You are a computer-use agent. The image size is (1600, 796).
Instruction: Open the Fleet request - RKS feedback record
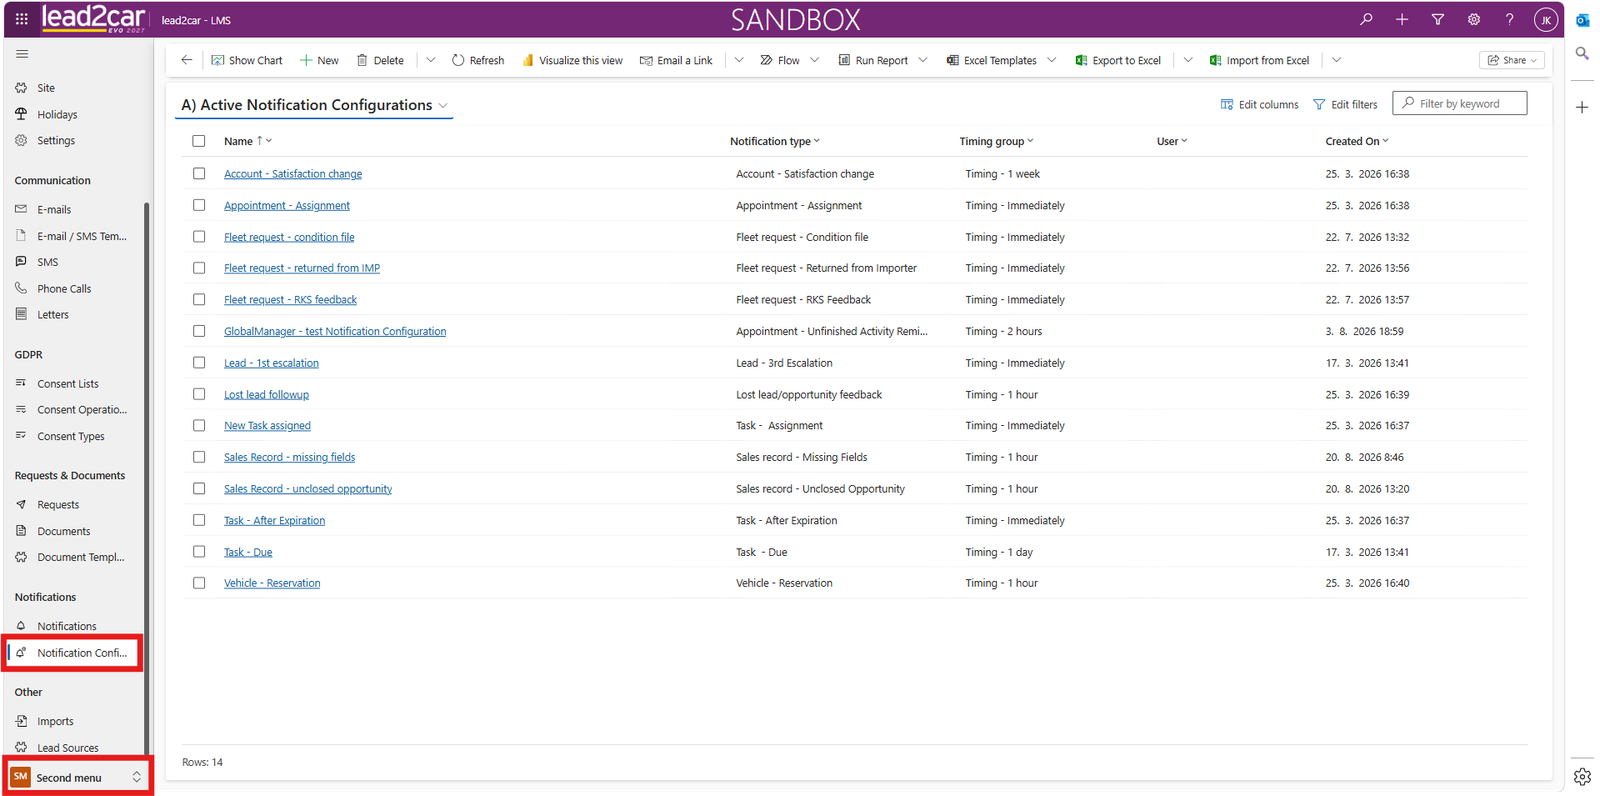click(290, 300)
